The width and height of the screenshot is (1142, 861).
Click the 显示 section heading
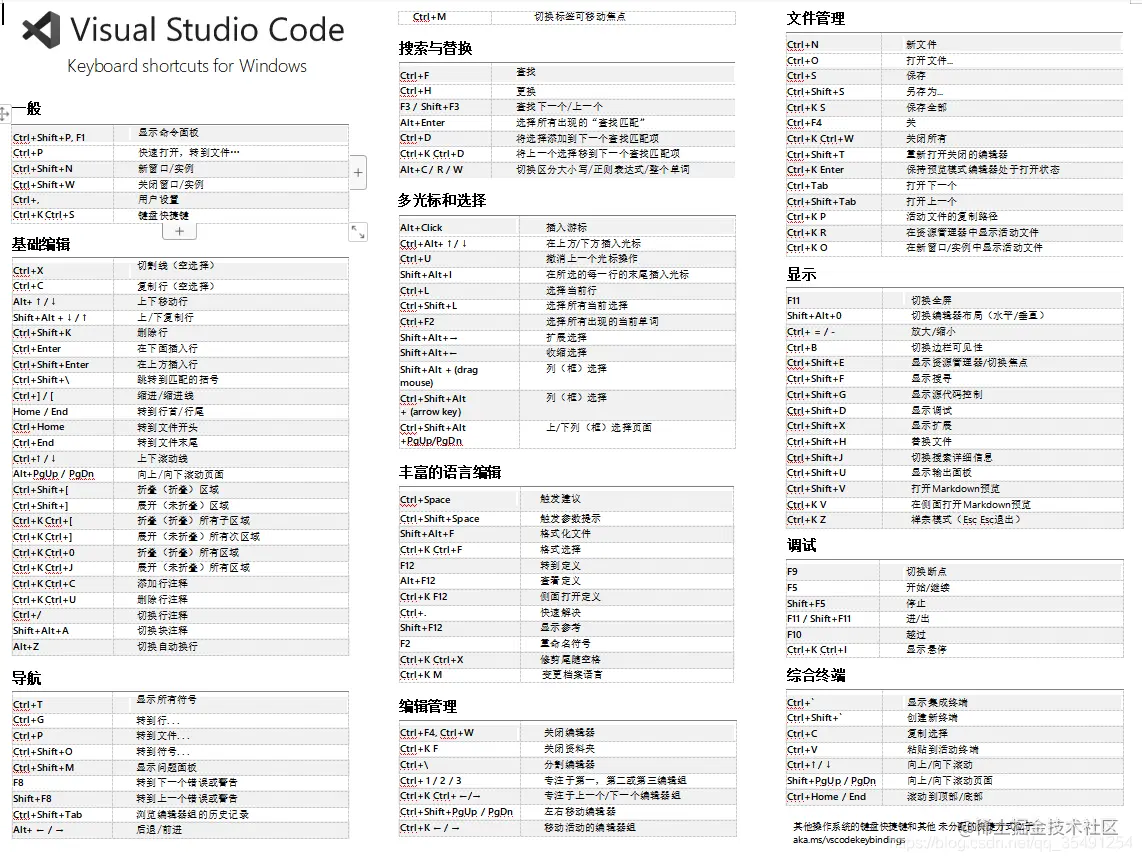(801, 275)
